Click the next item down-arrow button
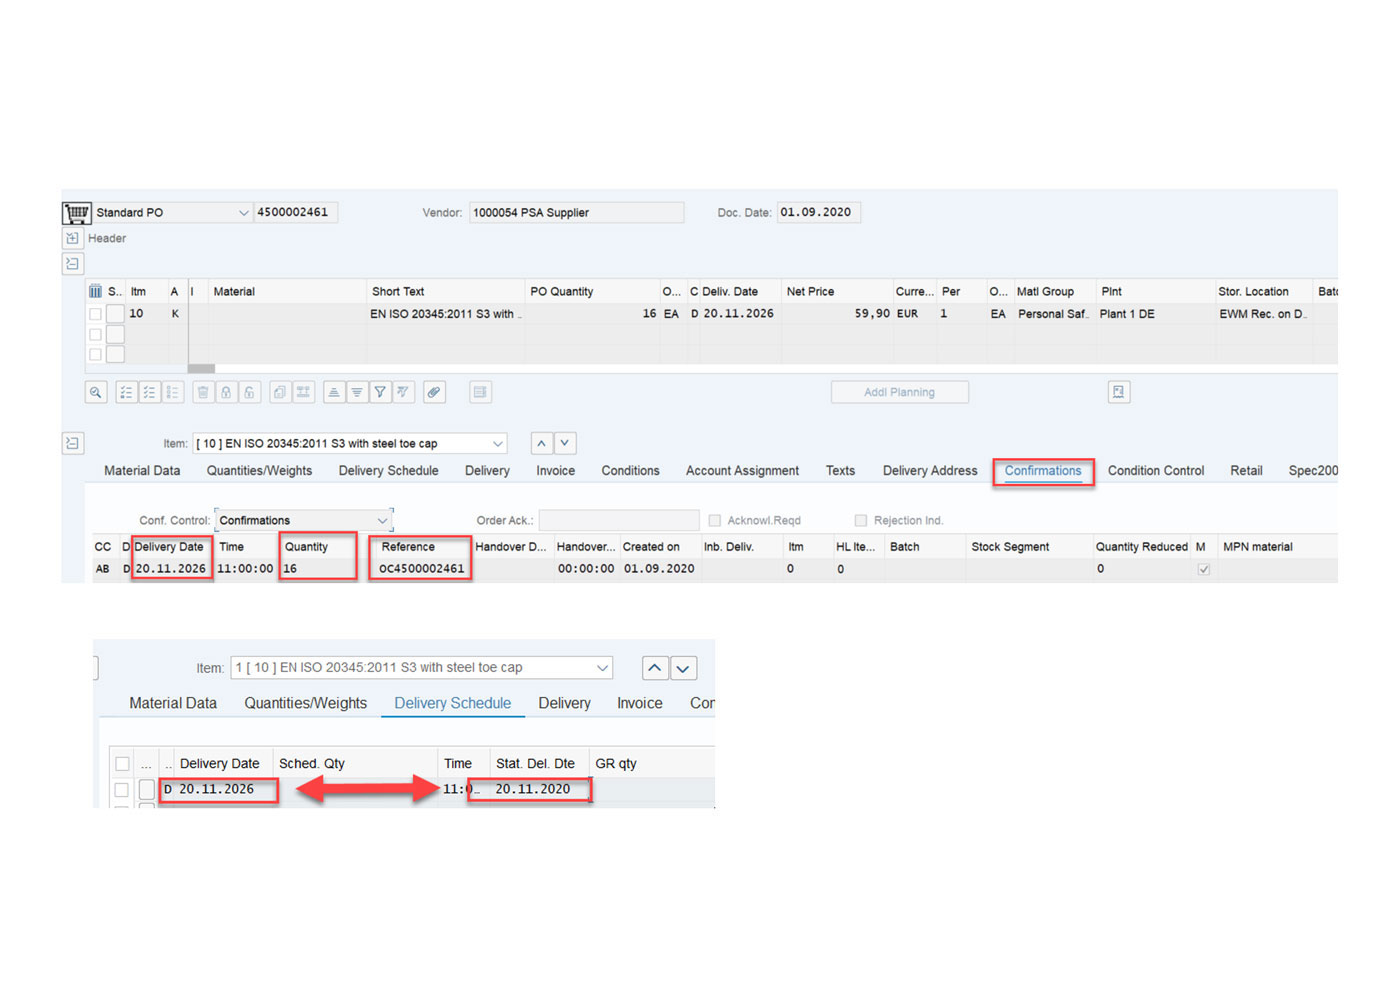This screenshot has width=1400, height=1002. [564, 443]
